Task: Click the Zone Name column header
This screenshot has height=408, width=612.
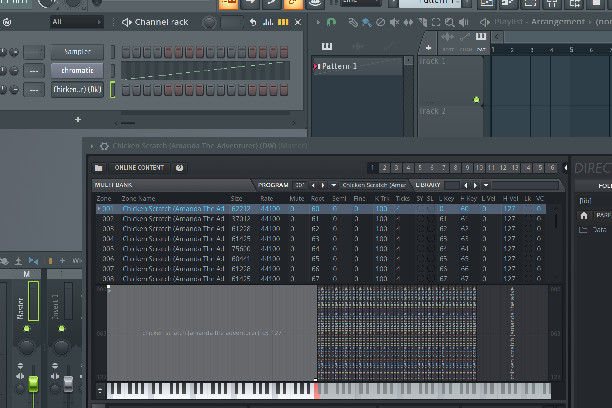Action: (x=138, y=199)
